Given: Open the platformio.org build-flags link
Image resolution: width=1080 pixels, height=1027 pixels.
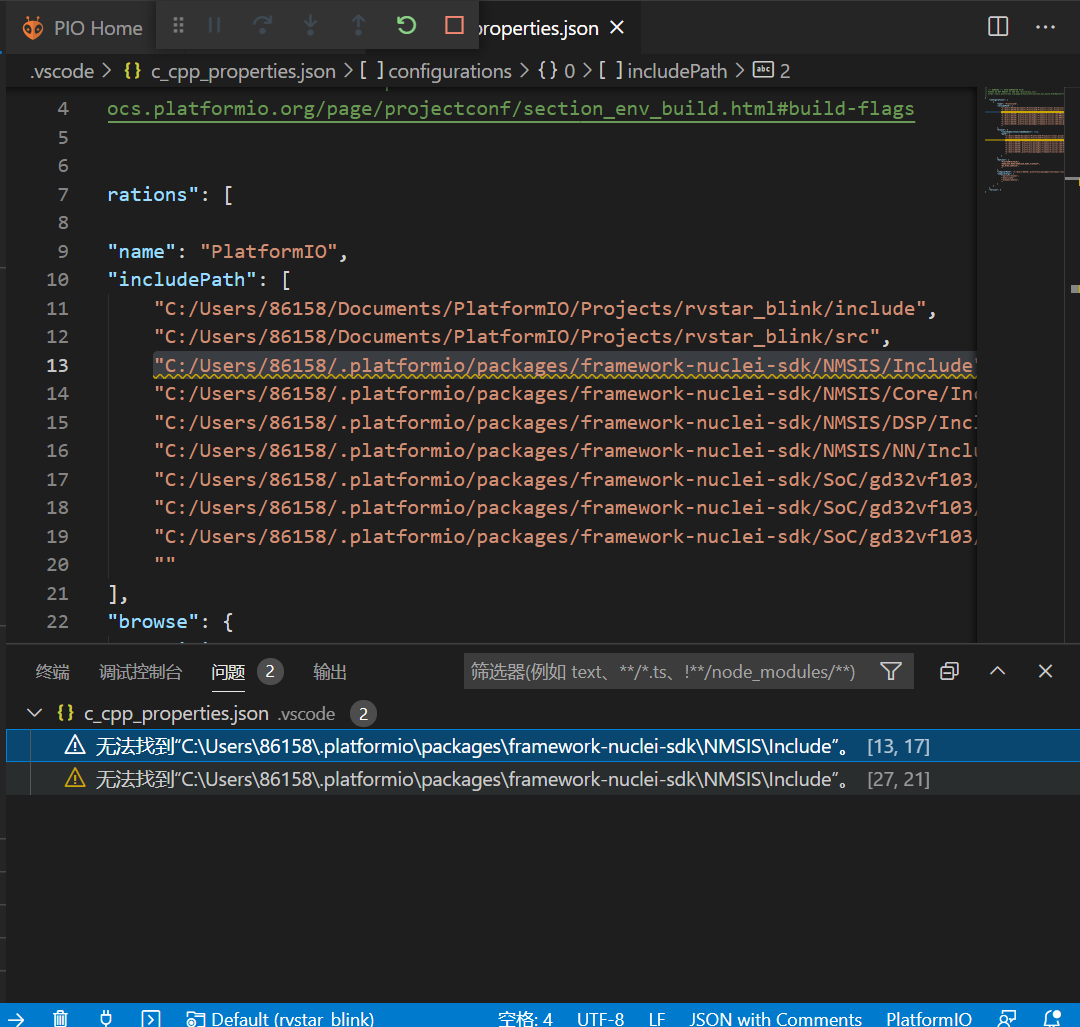Looking at the screenshot, I should [511, 109].
